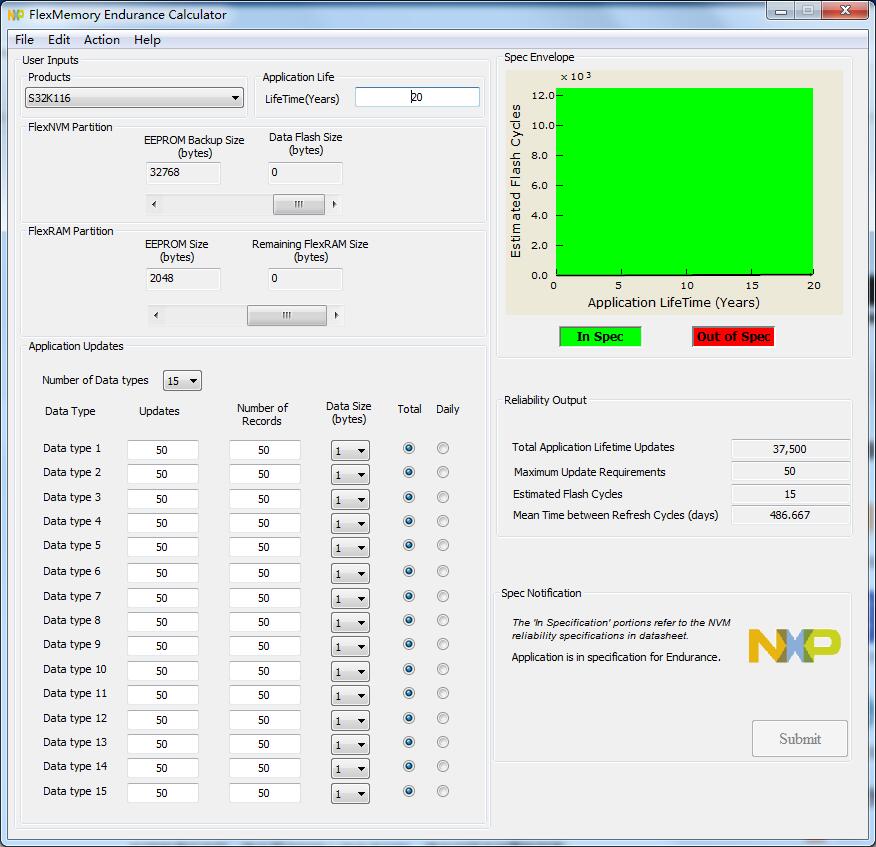Select Daily radio for Data type 1
876x847 pixels.
[x=443, y=448]
